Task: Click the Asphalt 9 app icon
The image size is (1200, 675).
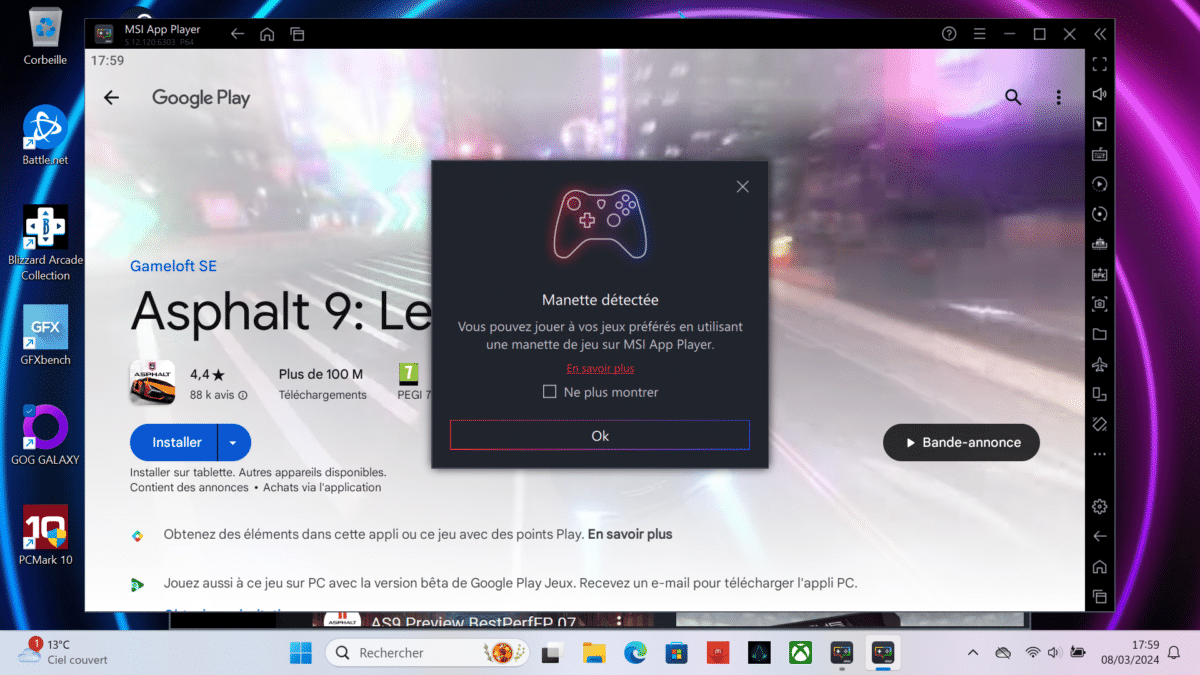Action: (x=152, y=382)
